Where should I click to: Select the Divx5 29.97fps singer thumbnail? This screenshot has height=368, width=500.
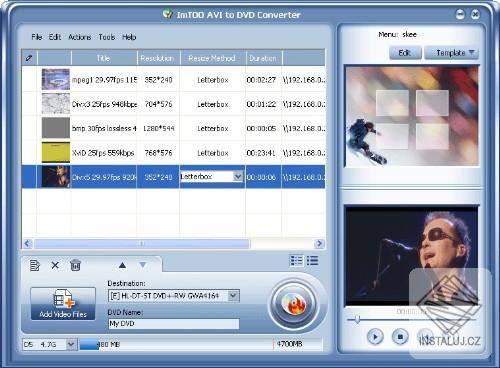pyautogui.click(x=56, y=177)
